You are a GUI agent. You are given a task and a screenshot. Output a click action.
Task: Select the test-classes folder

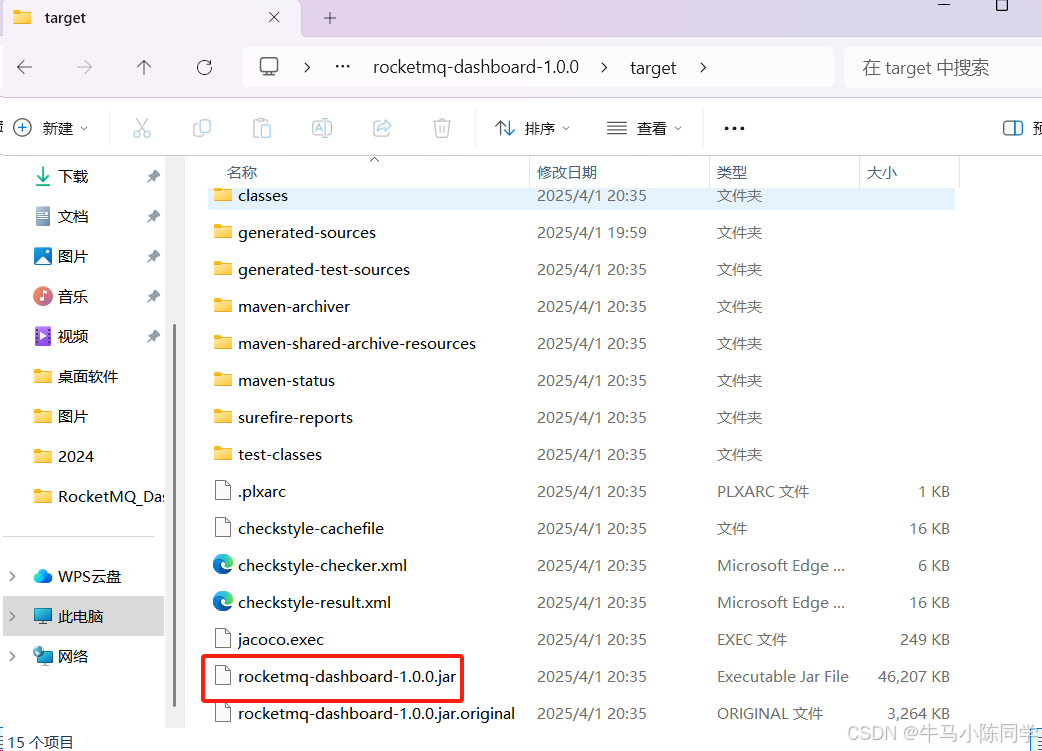coord(581,454)
